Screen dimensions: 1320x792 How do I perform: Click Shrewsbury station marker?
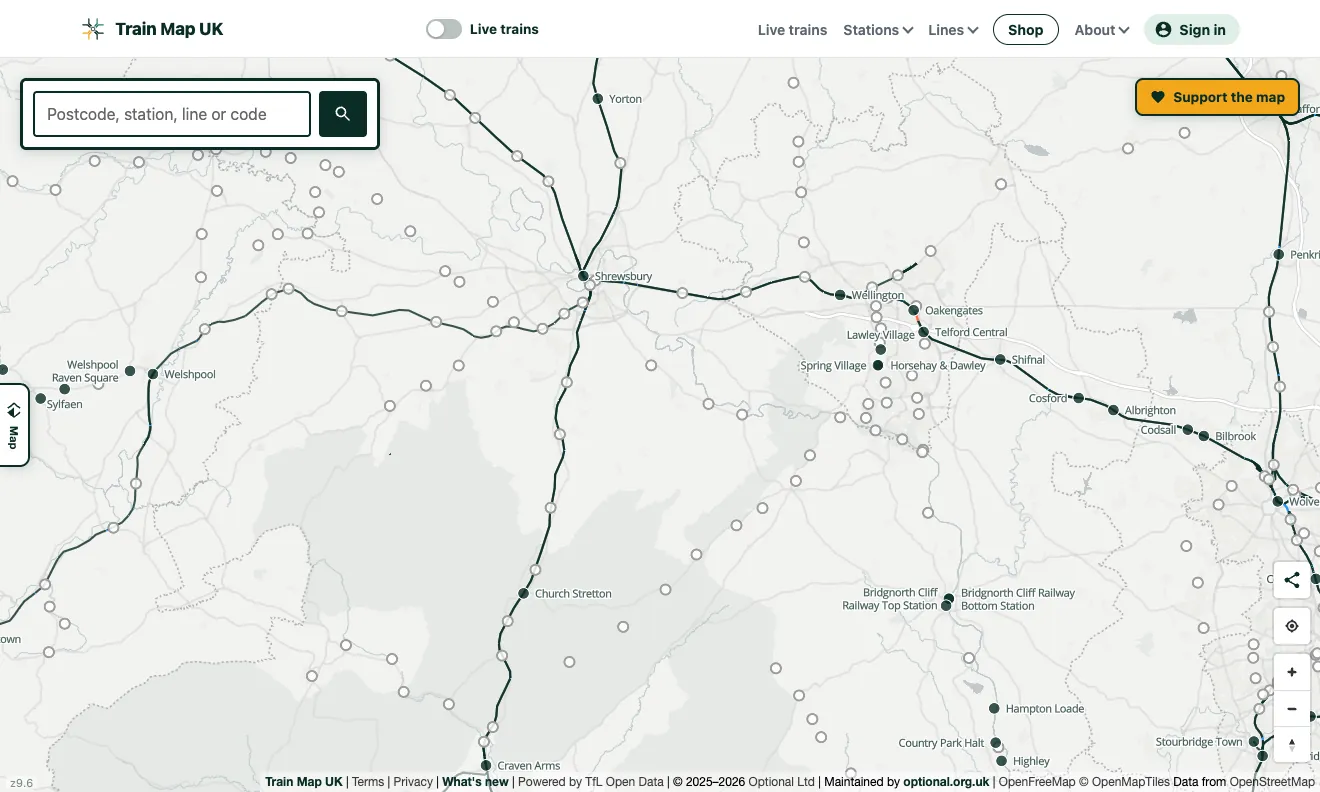[583, 276]
